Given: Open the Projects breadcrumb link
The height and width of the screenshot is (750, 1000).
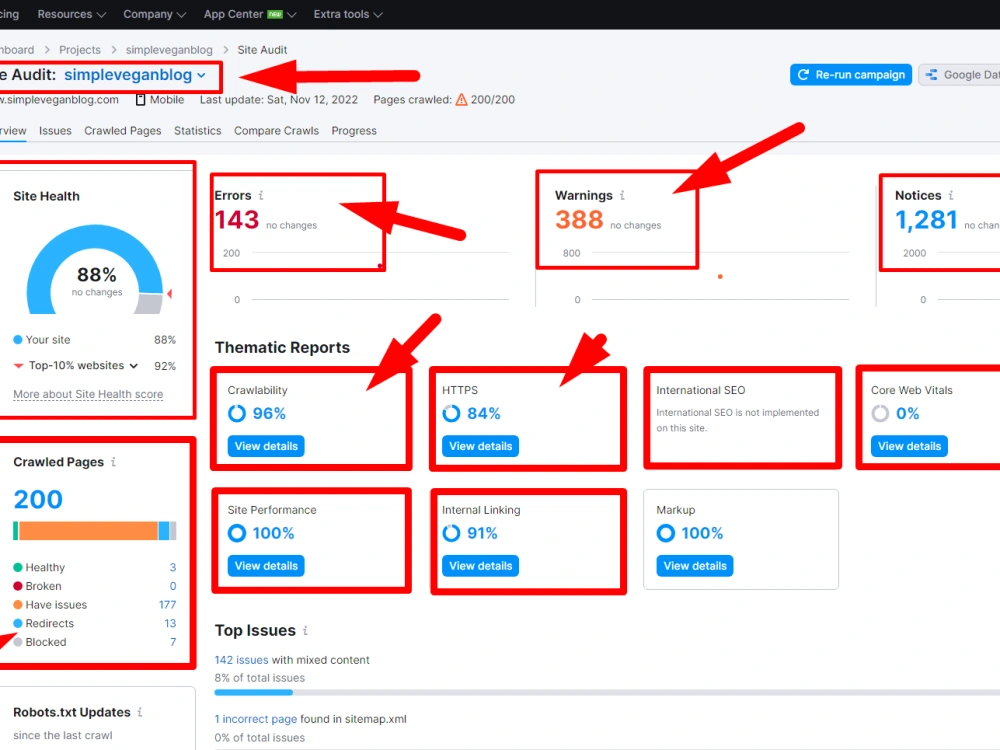Looking at the screenshot, I should tap(80, 50).
